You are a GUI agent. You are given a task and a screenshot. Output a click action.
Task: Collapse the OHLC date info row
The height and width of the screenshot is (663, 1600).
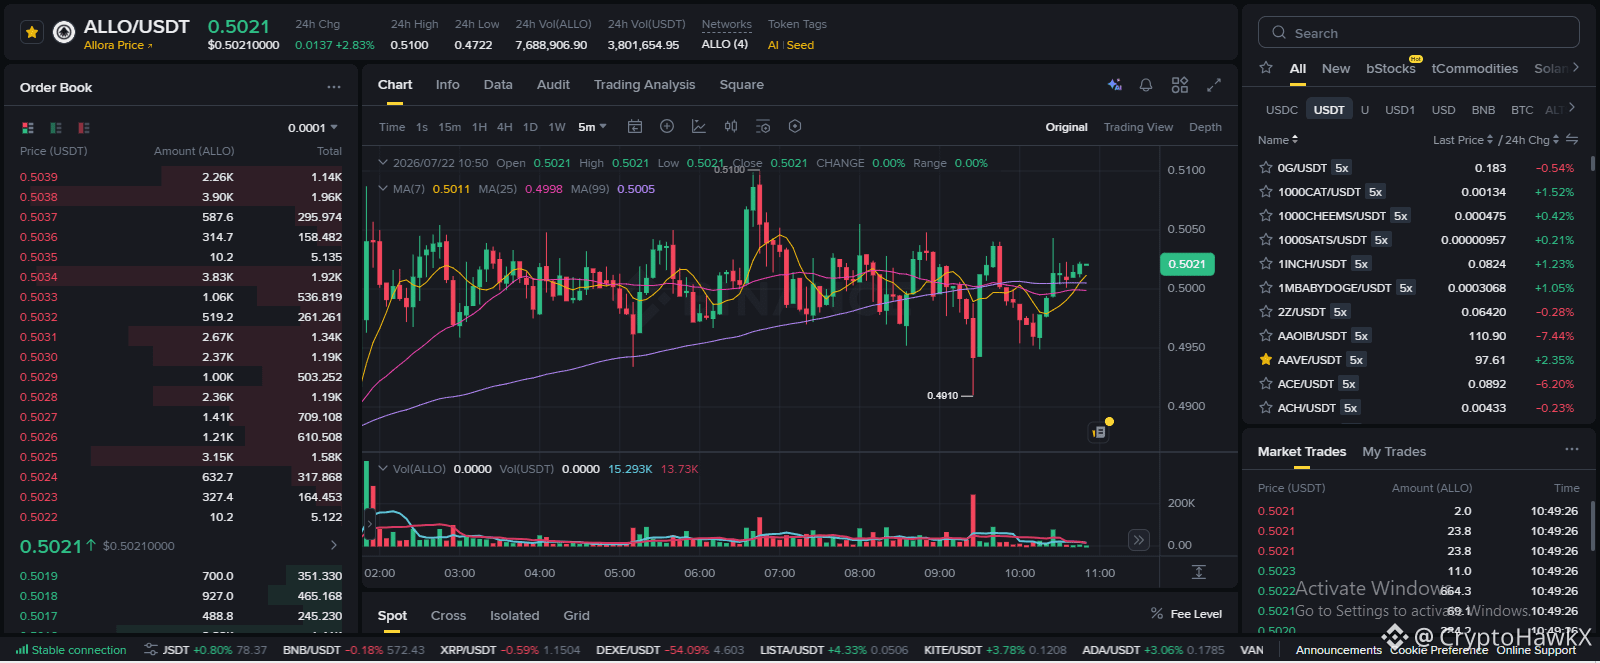click(x=382, y=162)
